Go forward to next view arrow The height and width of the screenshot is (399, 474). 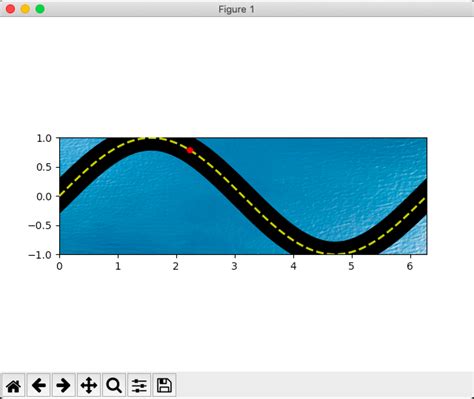coord(63,386)
